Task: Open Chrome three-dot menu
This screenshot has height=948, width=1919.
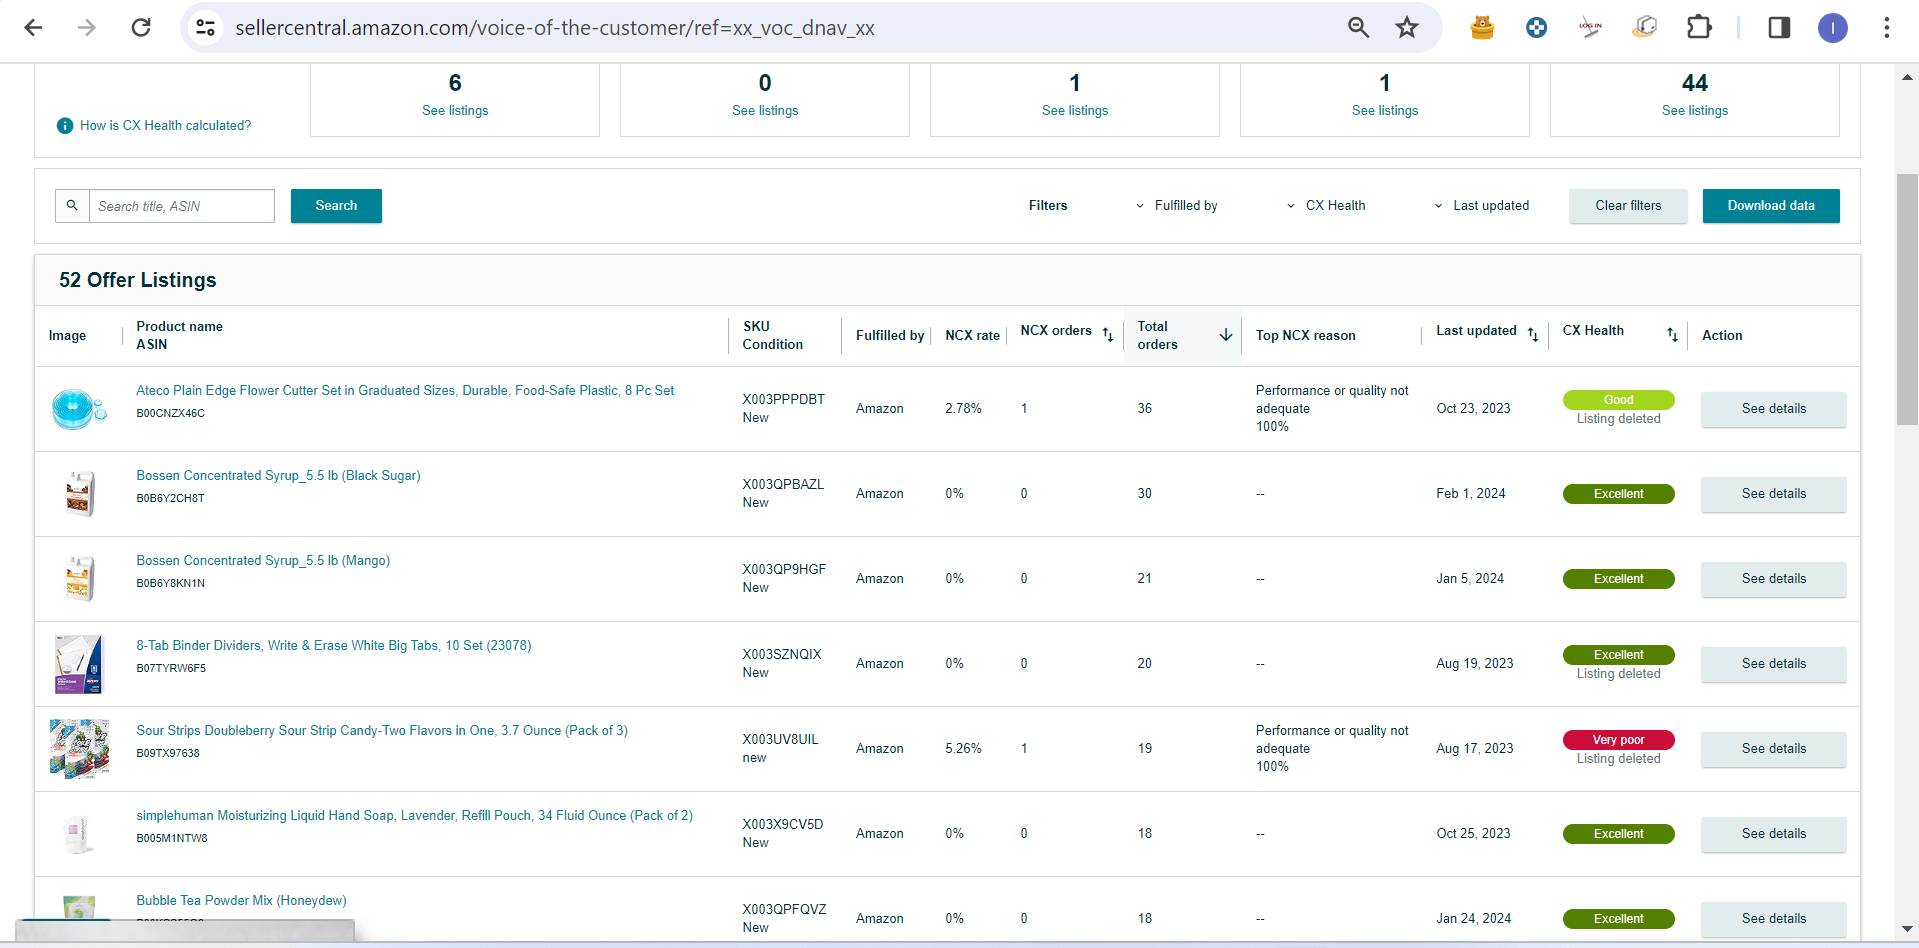Action: point(1886,28)
